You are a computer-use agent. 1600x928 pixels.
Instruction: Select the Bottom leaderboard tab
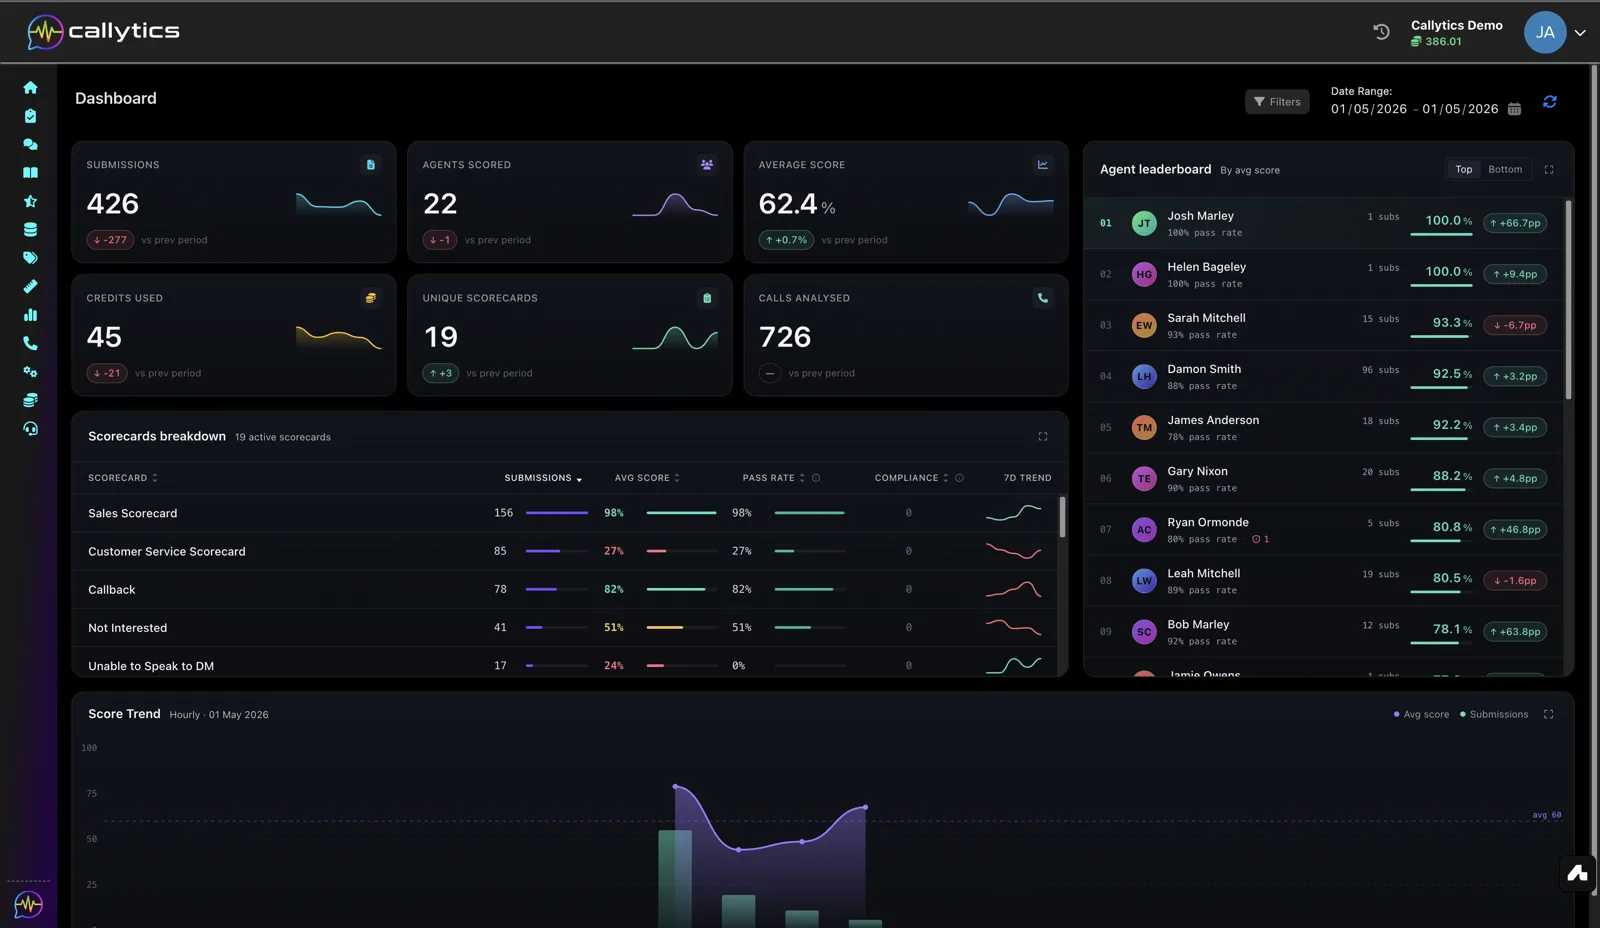pyautogui.click(x=1505, y=170)
